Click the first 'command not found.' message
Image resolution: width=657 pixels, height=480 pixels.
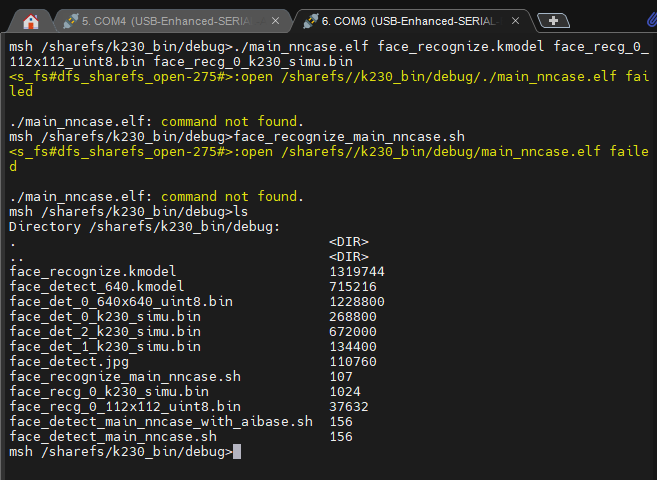tap(232, 122)
